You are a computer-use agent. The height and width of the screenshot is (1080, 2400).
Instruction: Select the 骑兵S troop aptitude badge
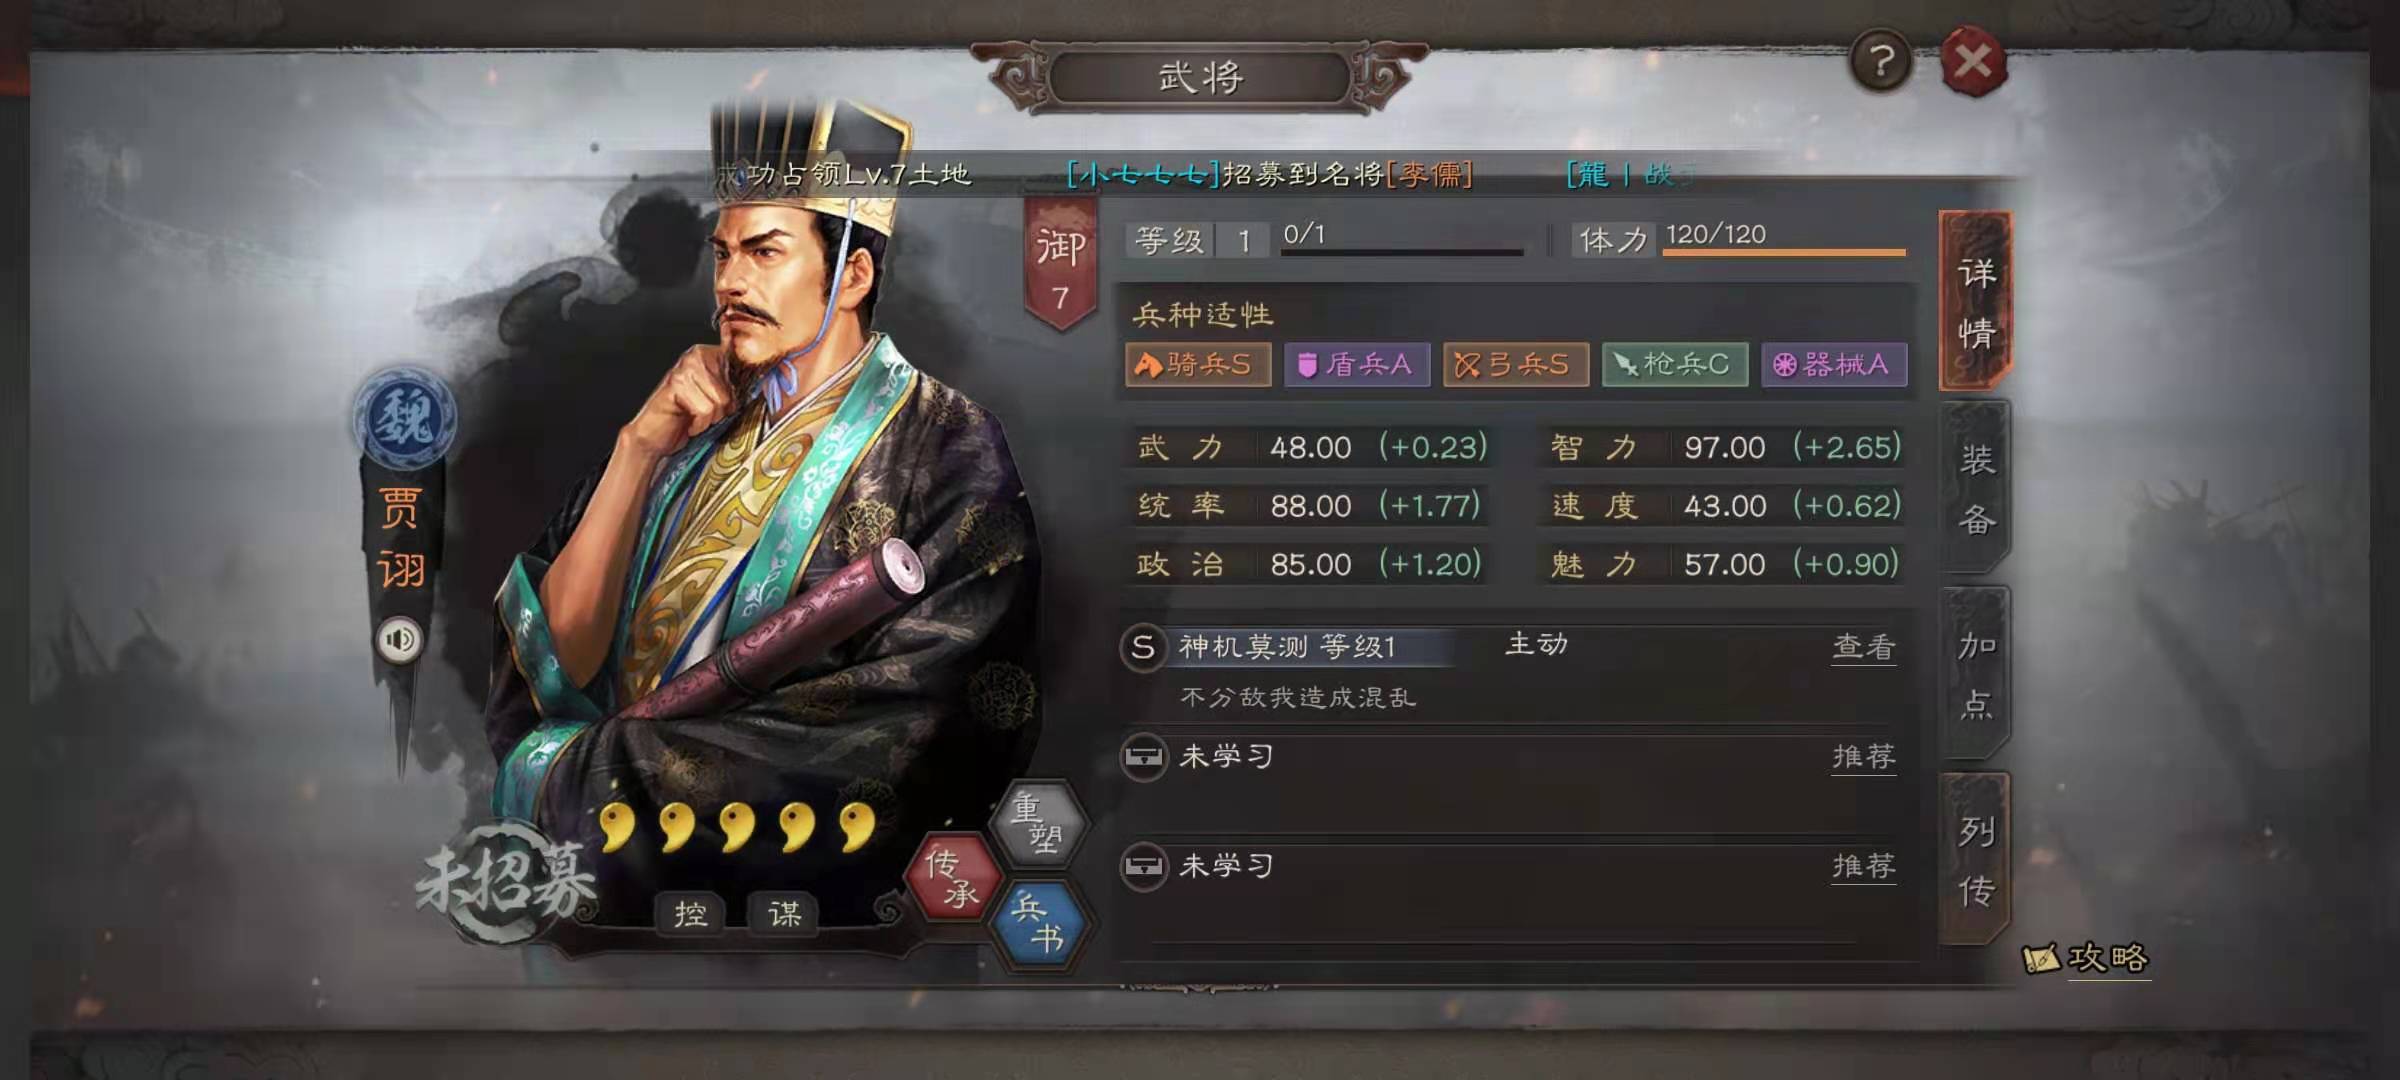pyautogui.click(x=1198, y=364)
